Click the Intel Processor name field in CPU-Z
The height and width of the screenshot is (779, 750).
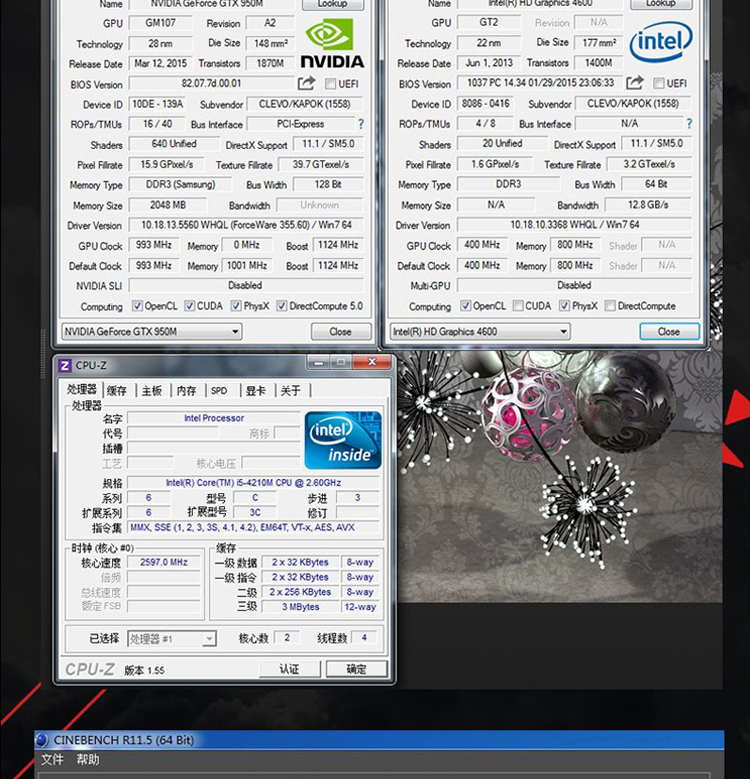(214, 418)
